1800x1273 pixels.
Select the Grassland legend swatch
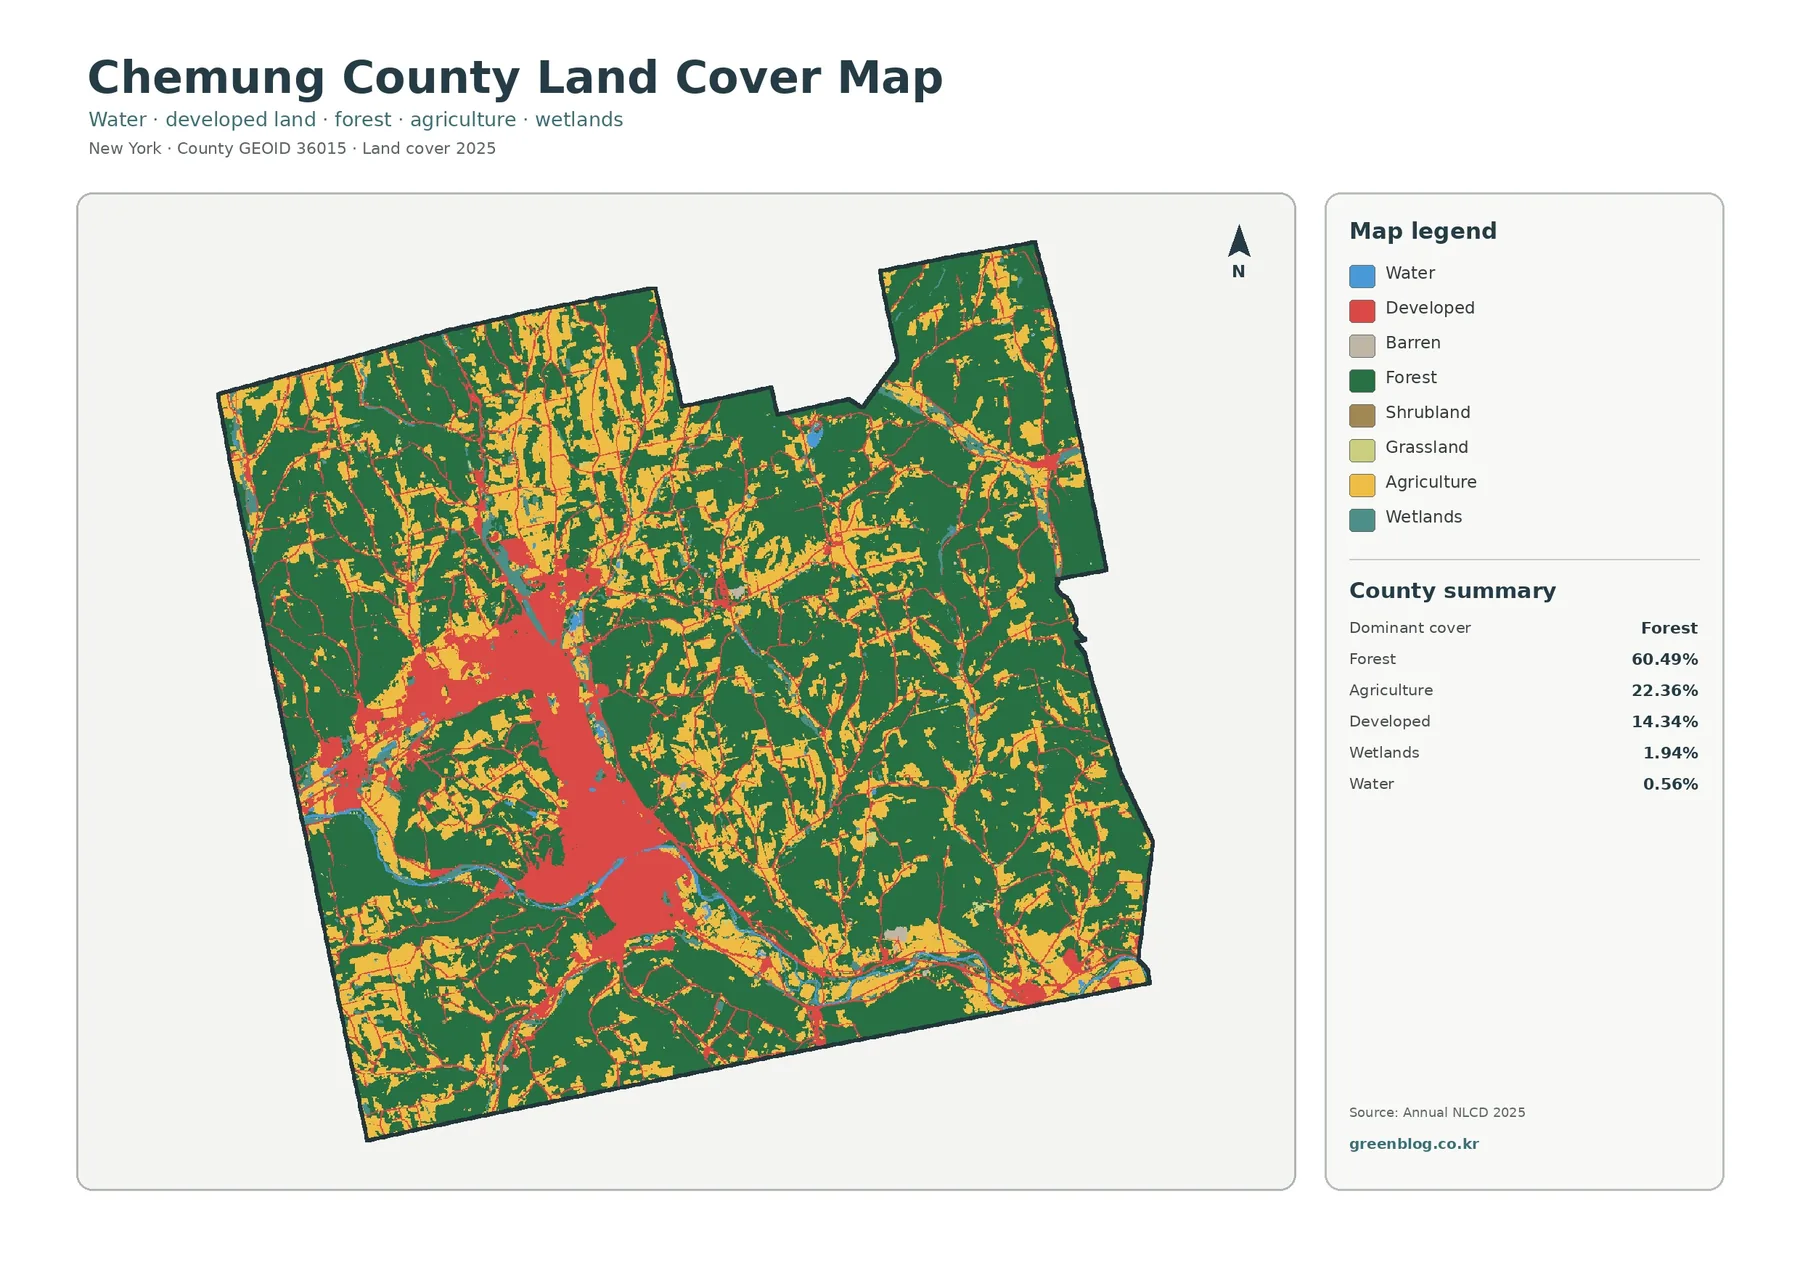1362,450
